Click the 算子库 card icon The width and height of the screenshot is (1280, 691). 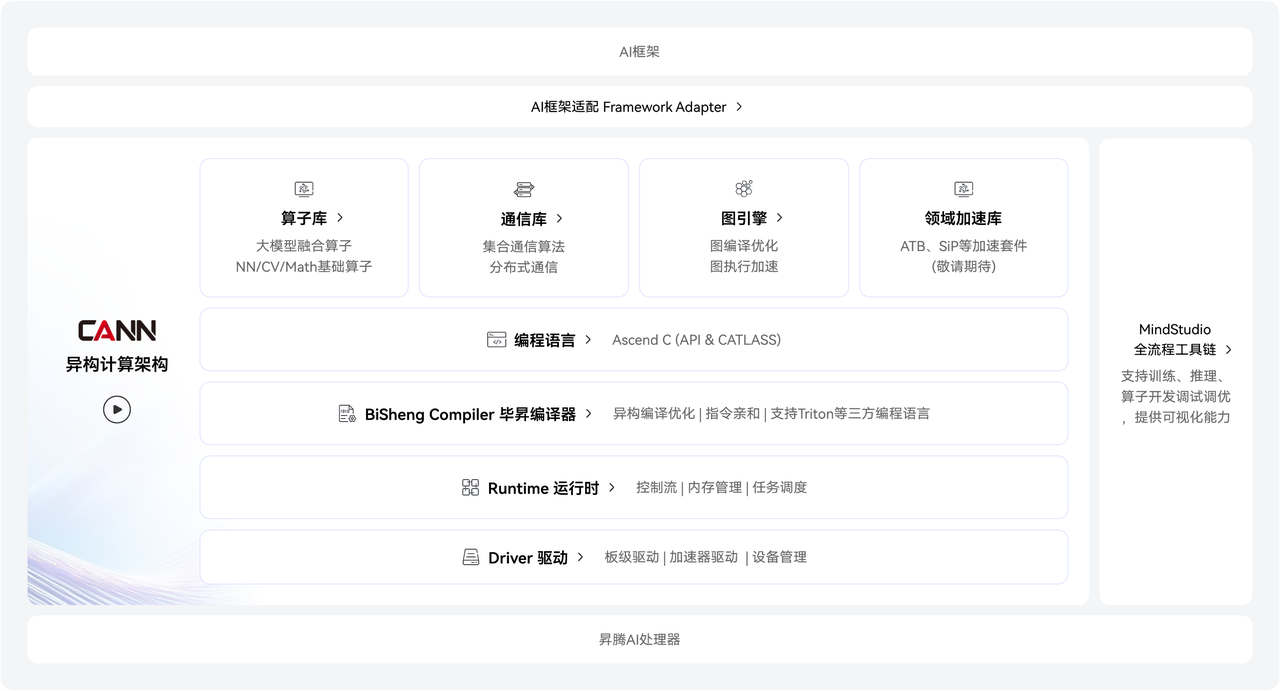(x=304, y=189)
